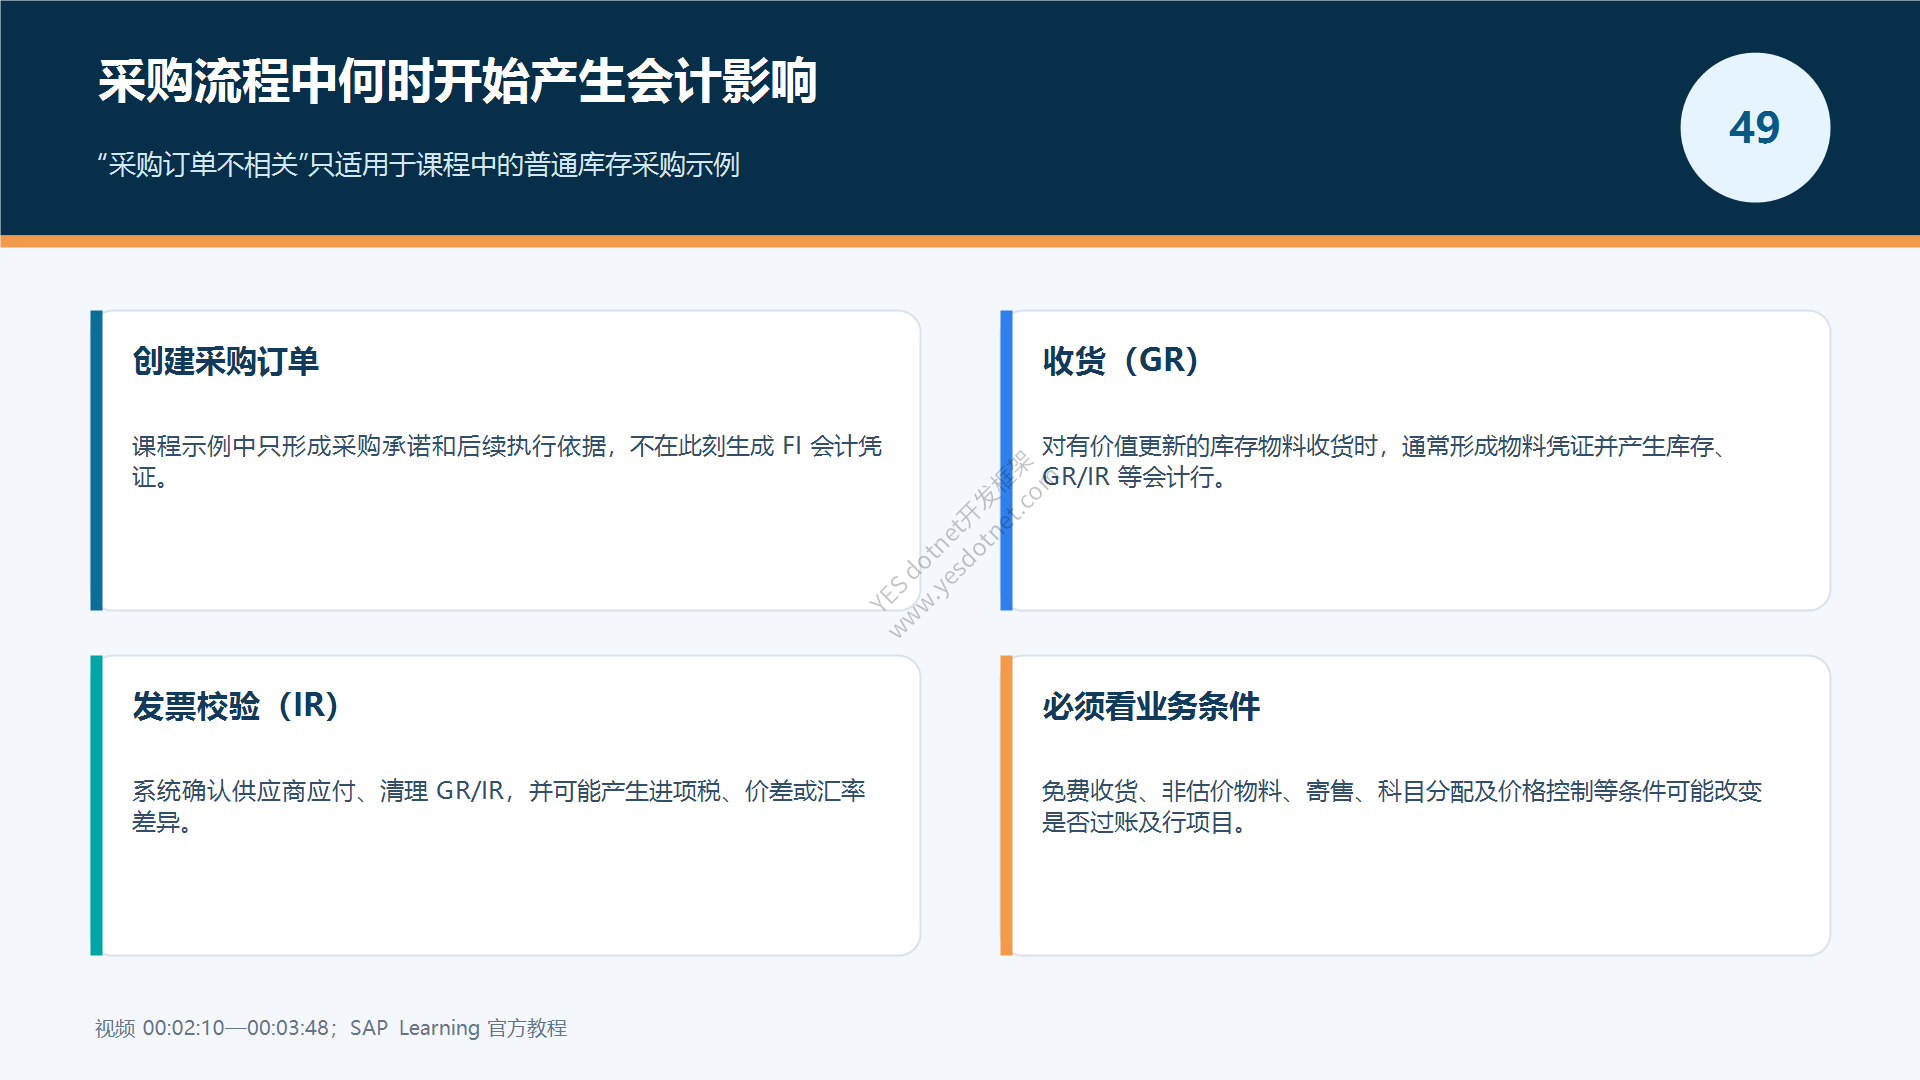Click the slide title 采购流程中何时开始产生会计影响
The width and height of the screenshot is (1920, 1080).
(457, 81)
